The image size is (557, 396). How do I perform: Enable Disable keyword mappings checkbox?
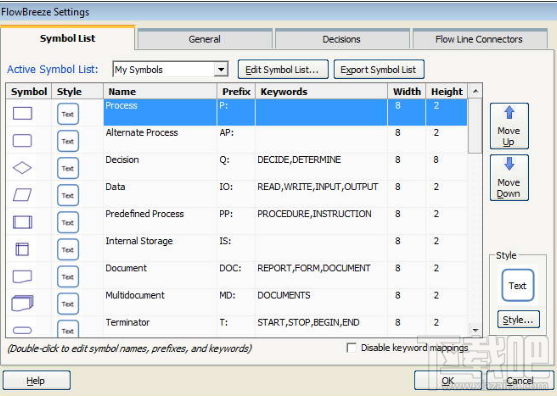(351, 348)
